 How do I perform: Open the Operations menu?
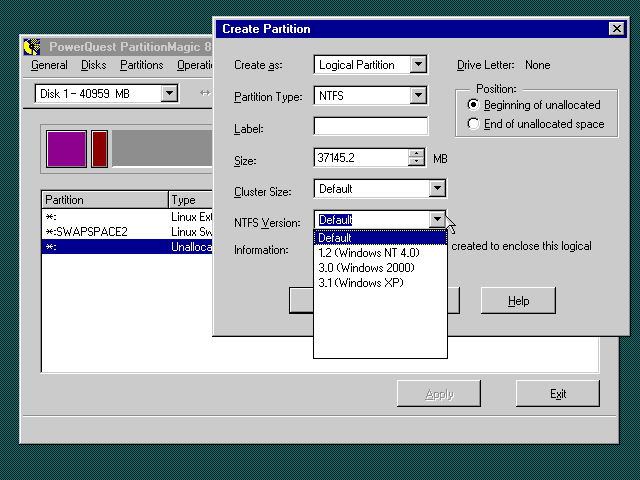click(195, 65)
